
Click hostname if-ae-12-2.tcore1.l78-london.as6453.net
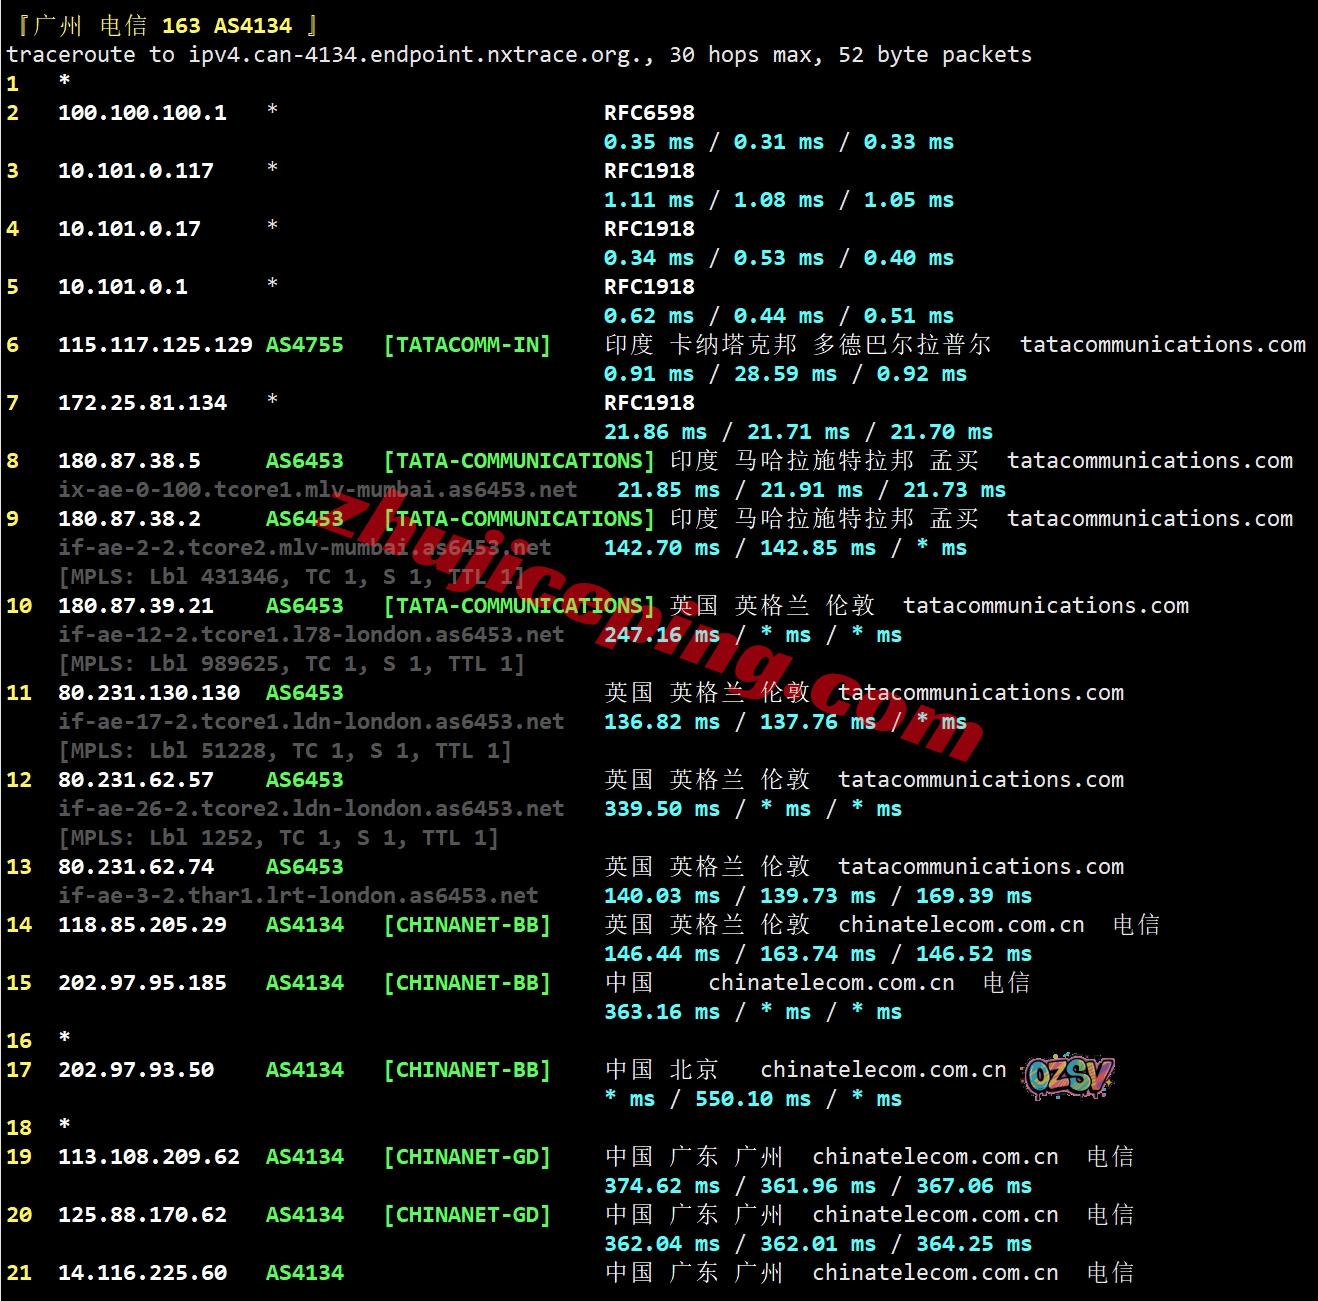click(311, 635)
